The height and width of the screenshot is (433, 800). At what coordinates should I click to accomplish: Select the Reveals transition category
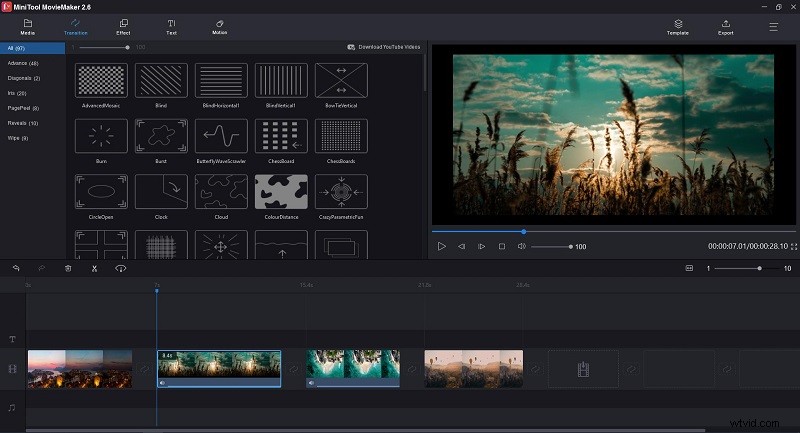click(23, 123)
